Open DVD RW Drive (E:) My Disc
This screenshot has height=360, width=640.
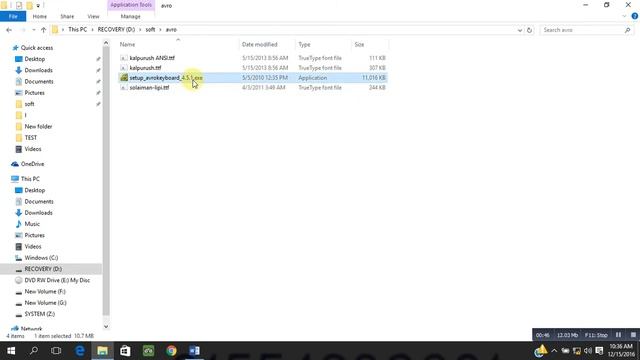tap(57, 280)
